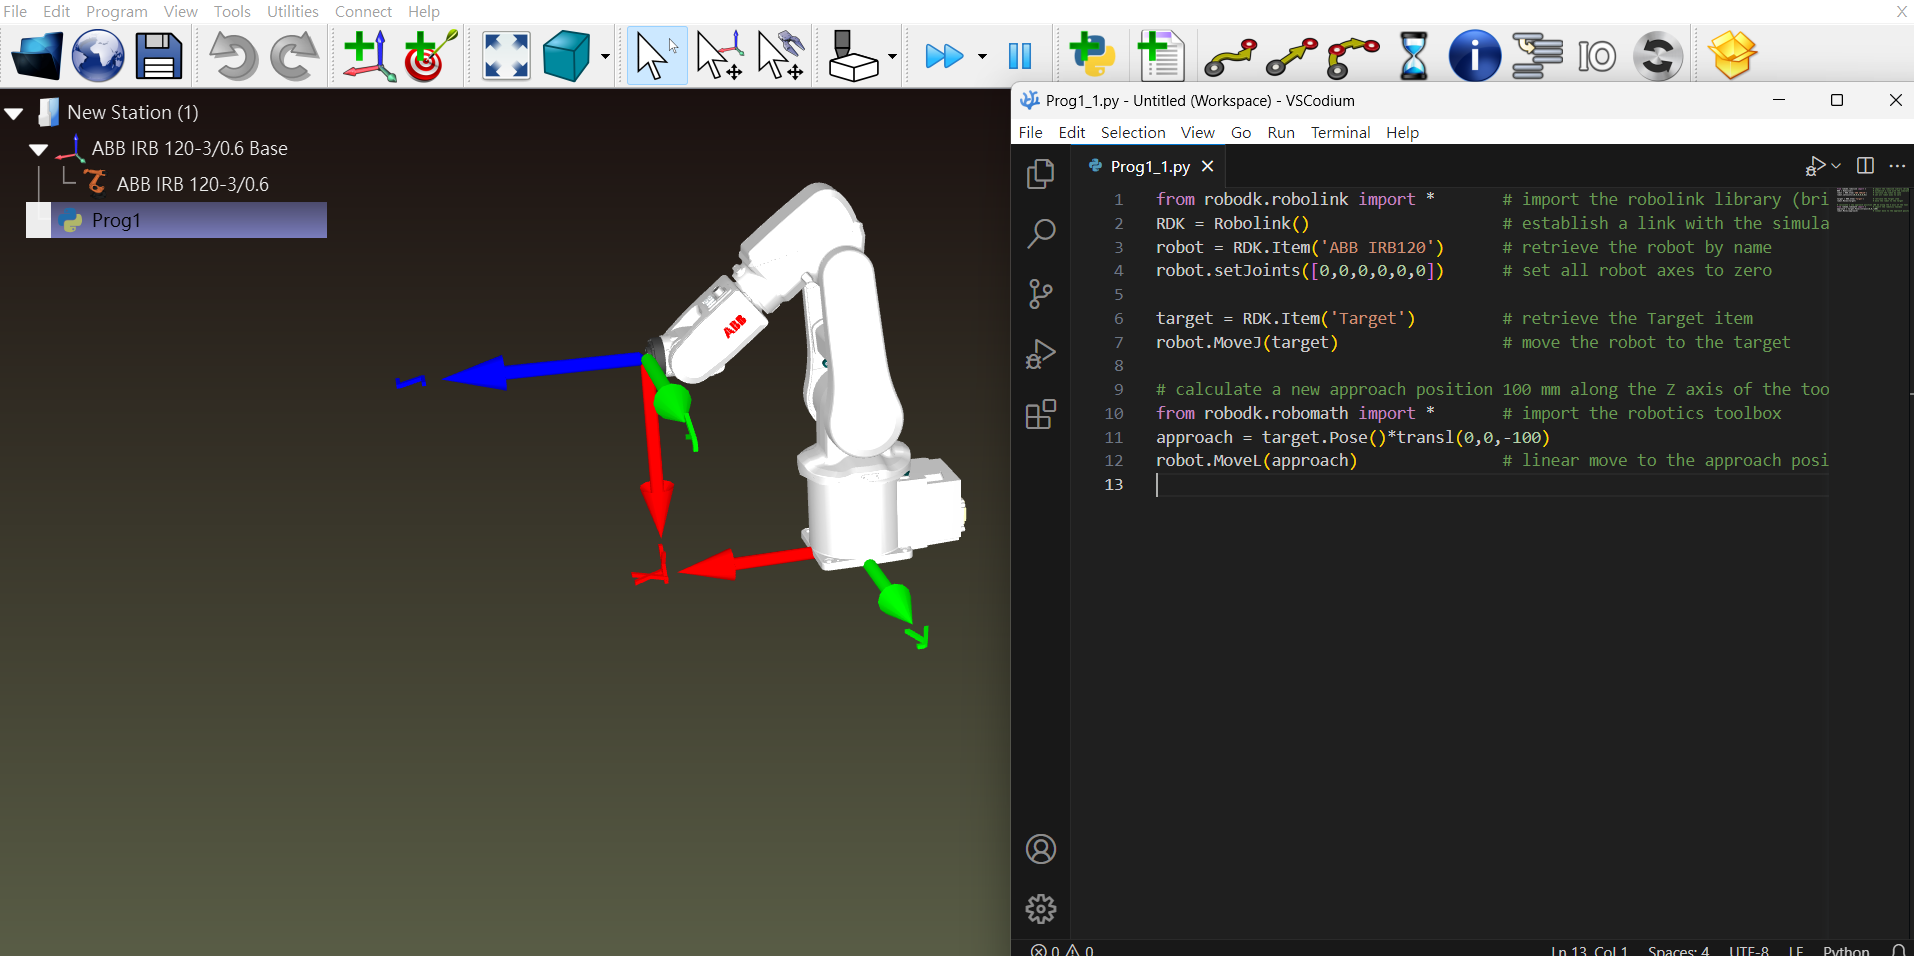Click the Joint Move instruction icon
This screenshot has height=956, width=1914.
(x=1230, y=56)
